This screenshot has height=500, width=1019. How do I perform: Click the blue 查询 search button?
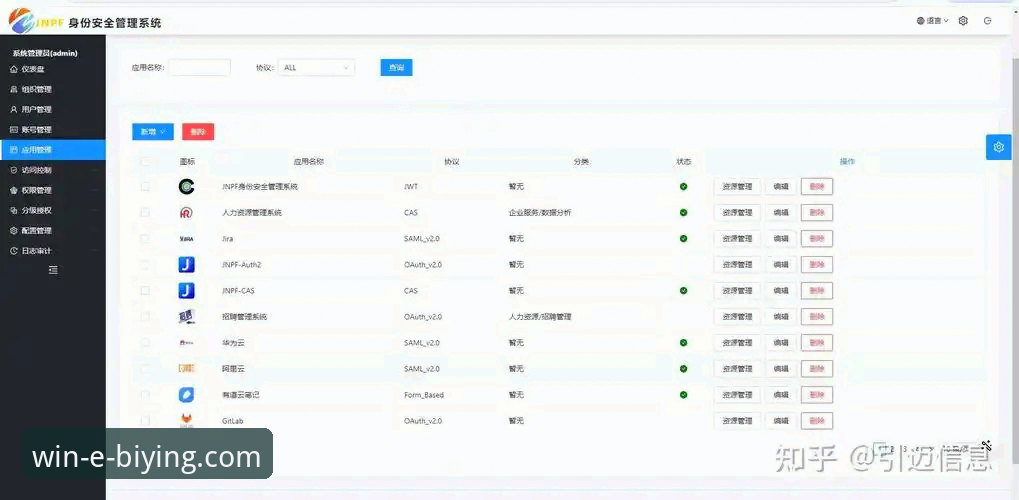pyautogui.click(x=396, y=68)
